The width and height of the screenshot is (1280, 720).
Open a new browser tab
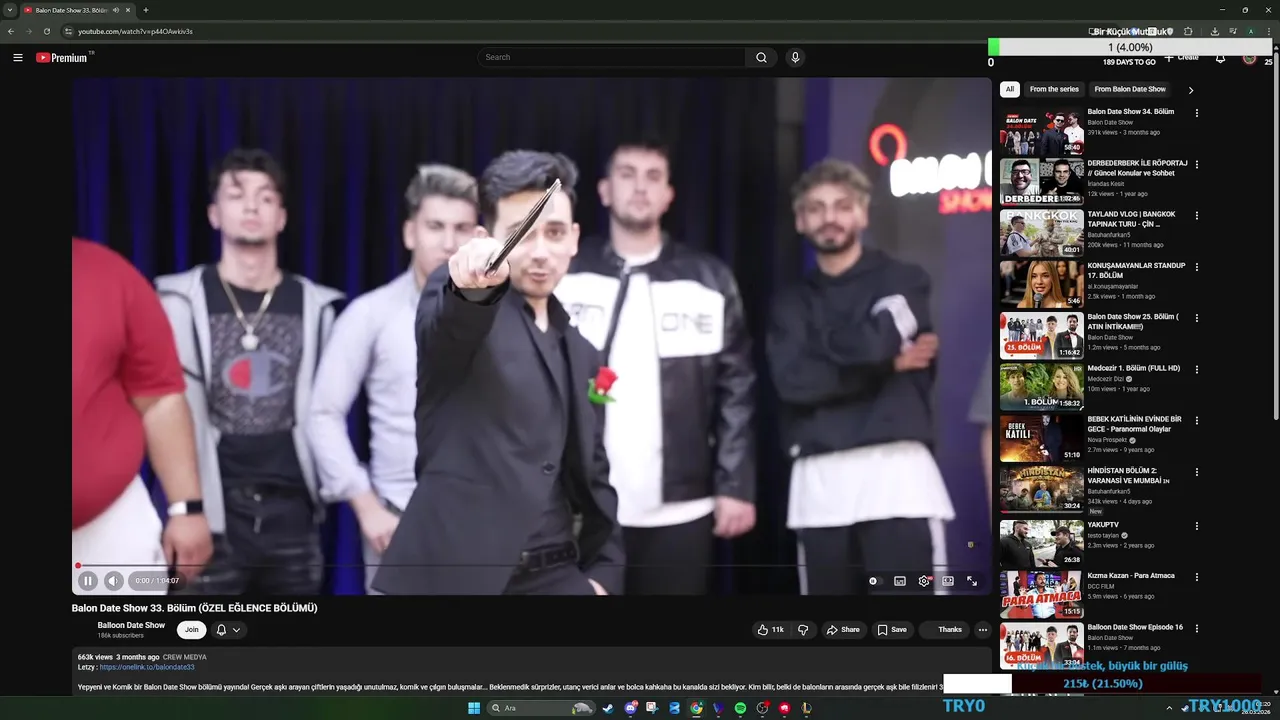[x=146, y=10]
